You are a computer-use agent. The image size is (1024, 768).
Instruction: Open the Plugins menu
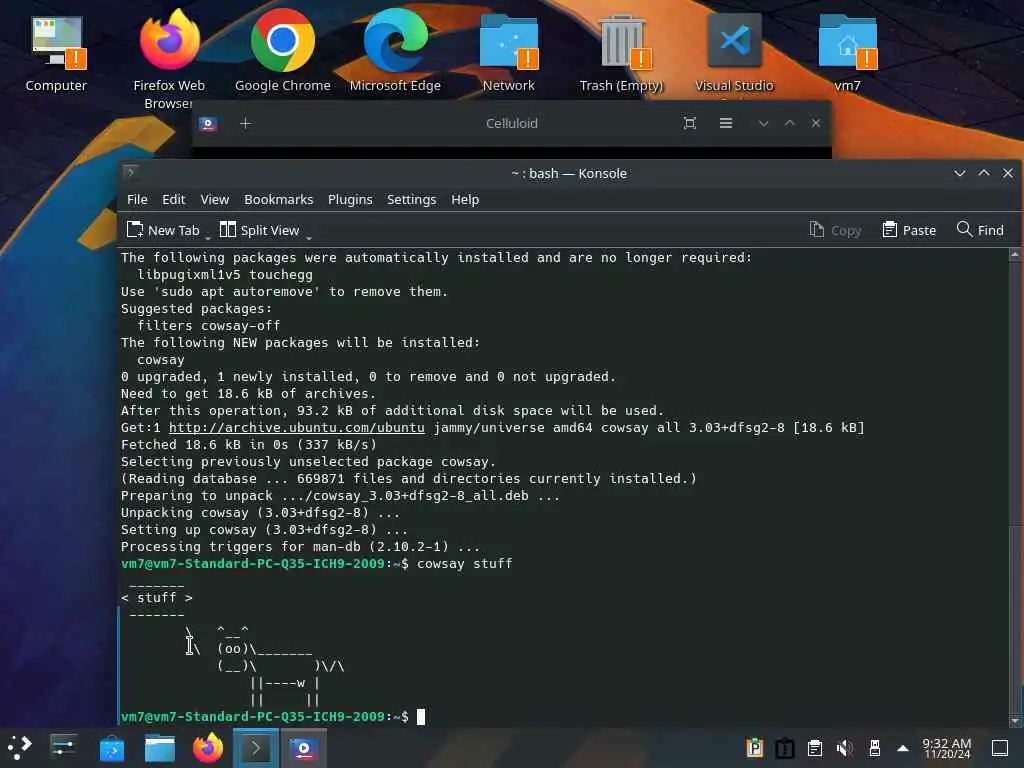(350, 199)
